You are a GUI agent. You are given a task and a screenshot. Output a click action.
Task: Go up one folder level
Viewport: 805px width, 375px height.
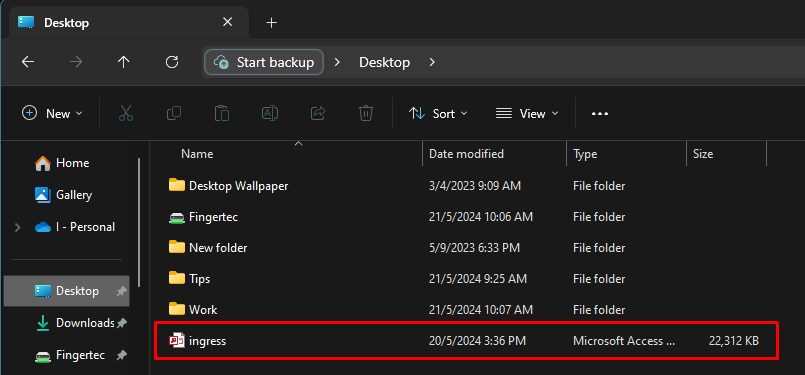123,62
